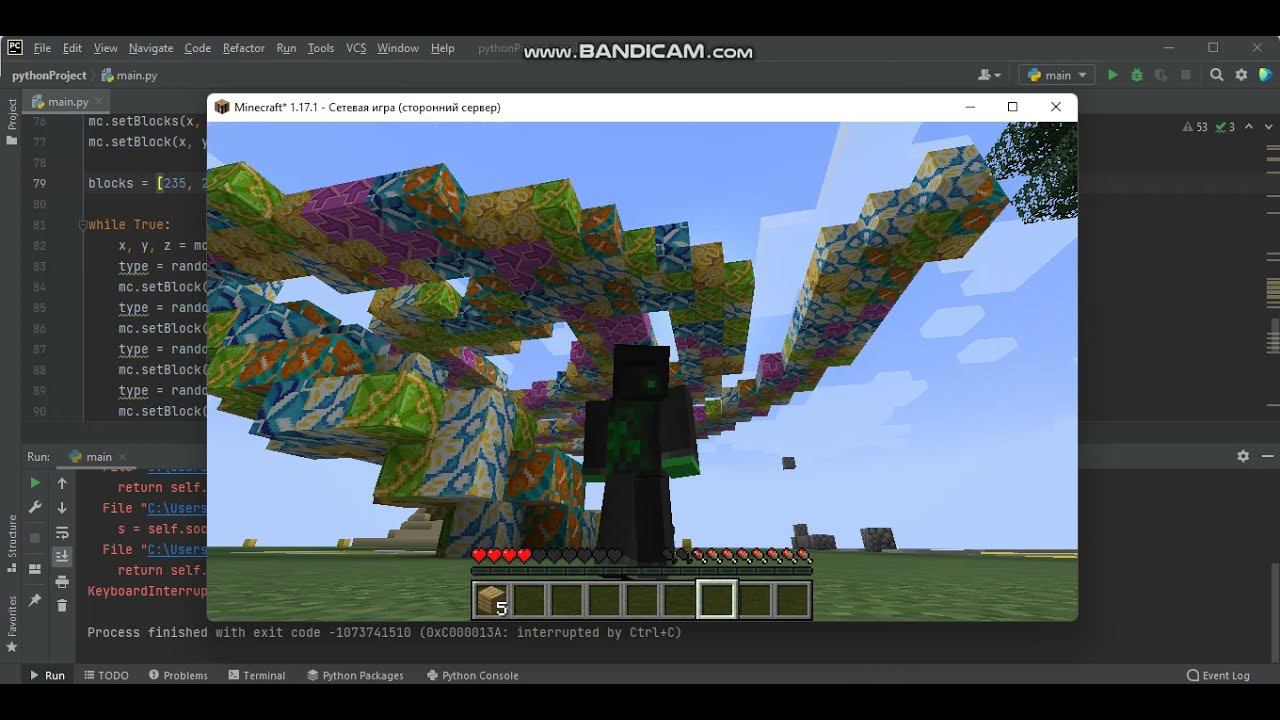
Task: Open the Window menu
Action: tap(397, 48)
